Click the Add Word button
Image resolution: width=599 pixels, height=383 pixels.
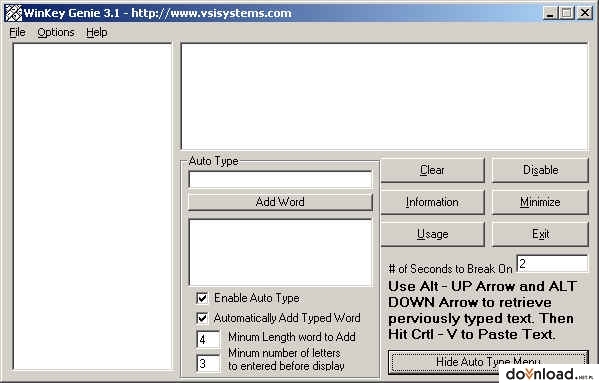click(280, 202)
